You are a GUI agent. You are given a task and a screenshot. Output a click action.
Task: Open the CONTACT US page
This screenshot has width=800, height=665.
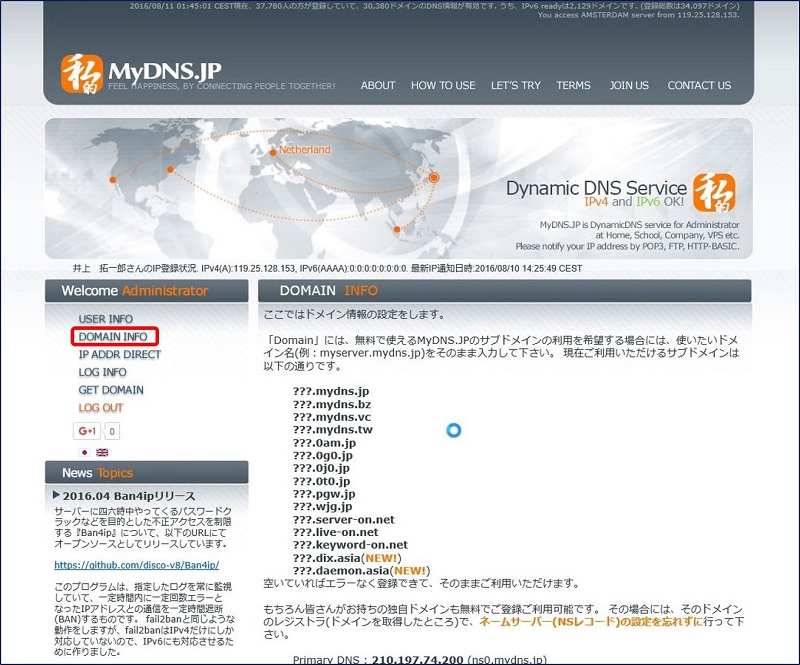699,86
